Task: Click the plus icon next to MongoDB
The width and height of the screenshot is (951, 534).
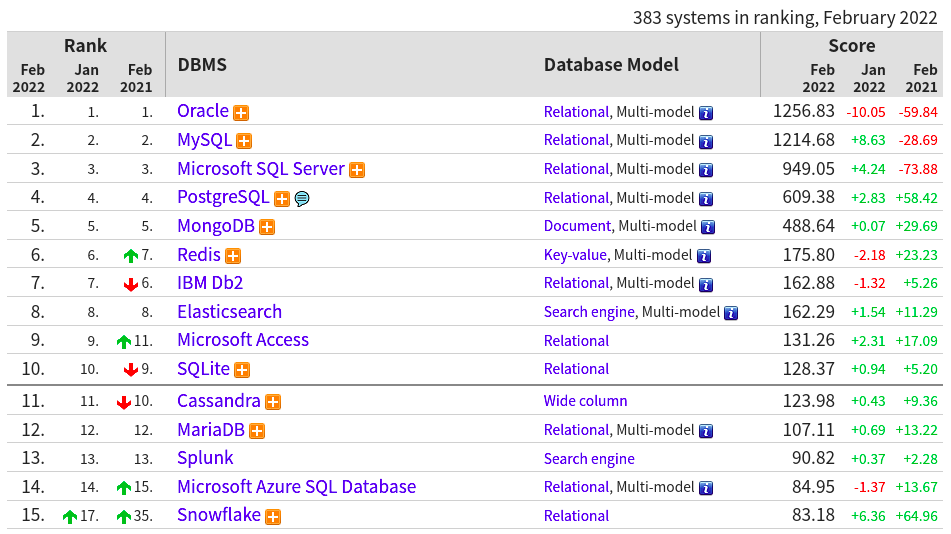Action: point(267,227)
